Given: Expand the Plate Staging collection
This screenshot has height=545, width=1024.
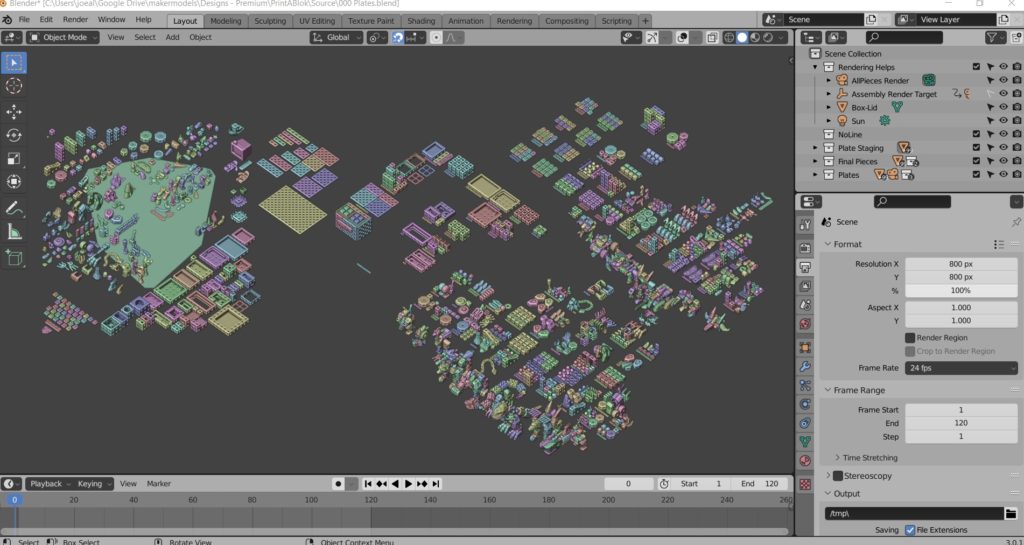Looking at the screenshot, I should point(816,148).
